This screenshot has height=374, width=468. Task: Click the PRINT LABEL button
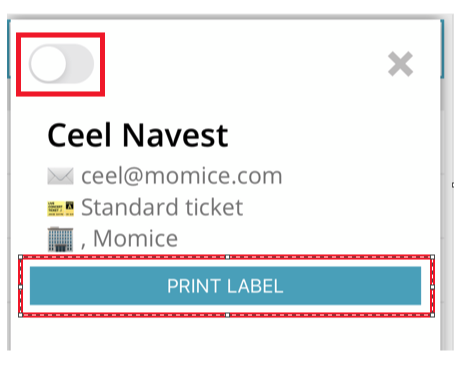(x=225, y=286)
